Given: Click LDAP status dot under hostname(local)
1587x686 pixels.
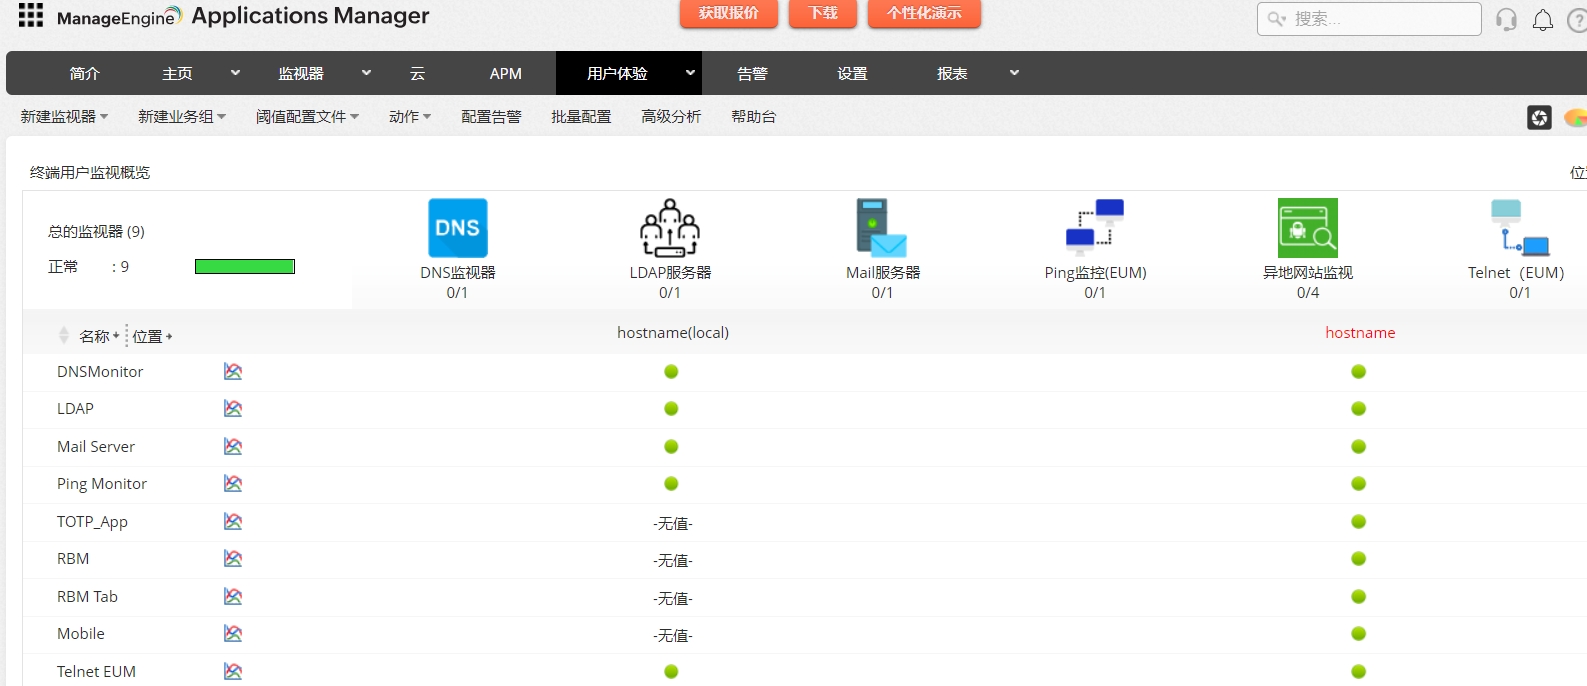Looking at the screenshot, I should 671,408.
